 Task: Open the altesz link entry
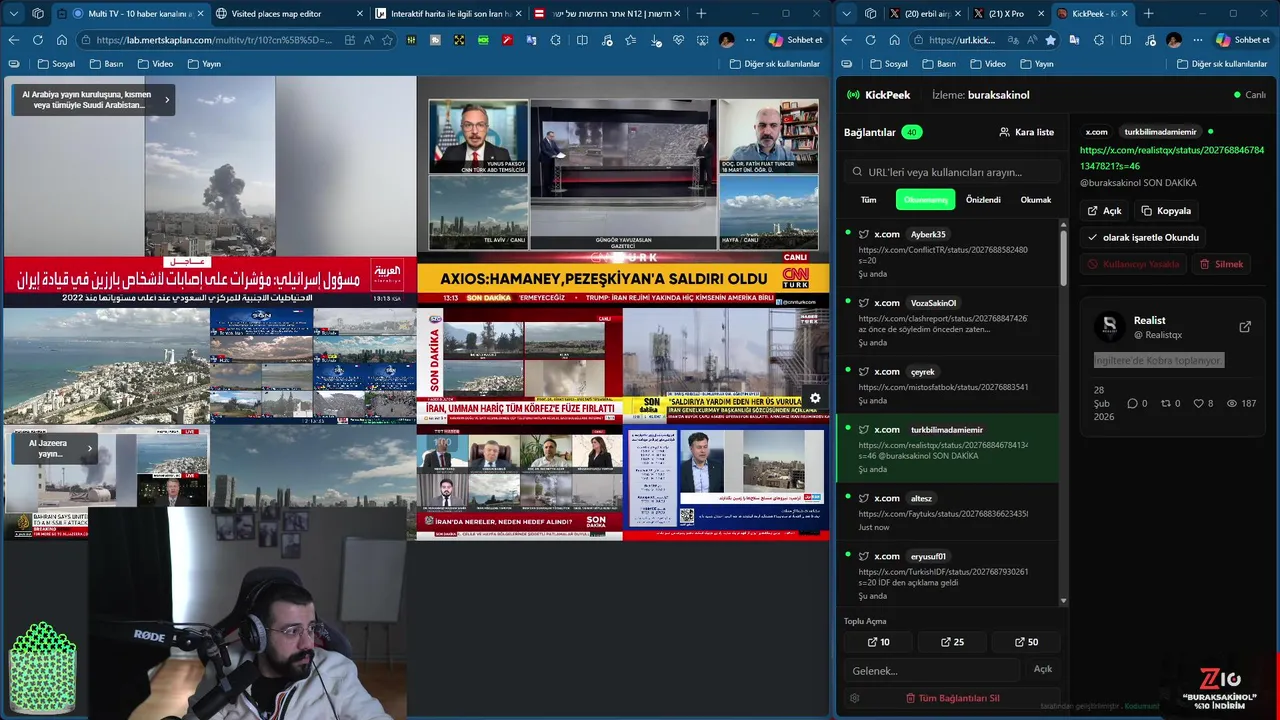click(948, 511)
